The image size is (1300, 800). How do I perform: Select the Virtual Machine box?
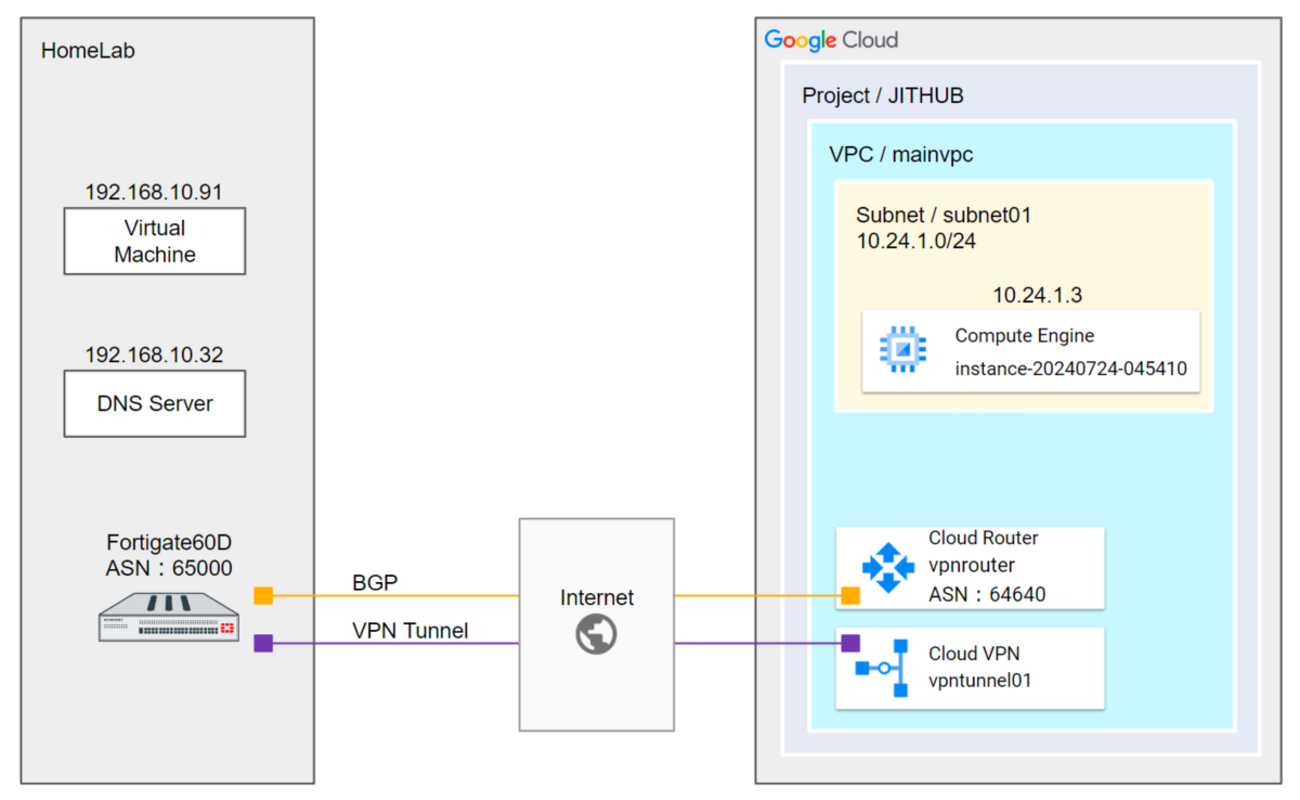click(x=154, y=241)
